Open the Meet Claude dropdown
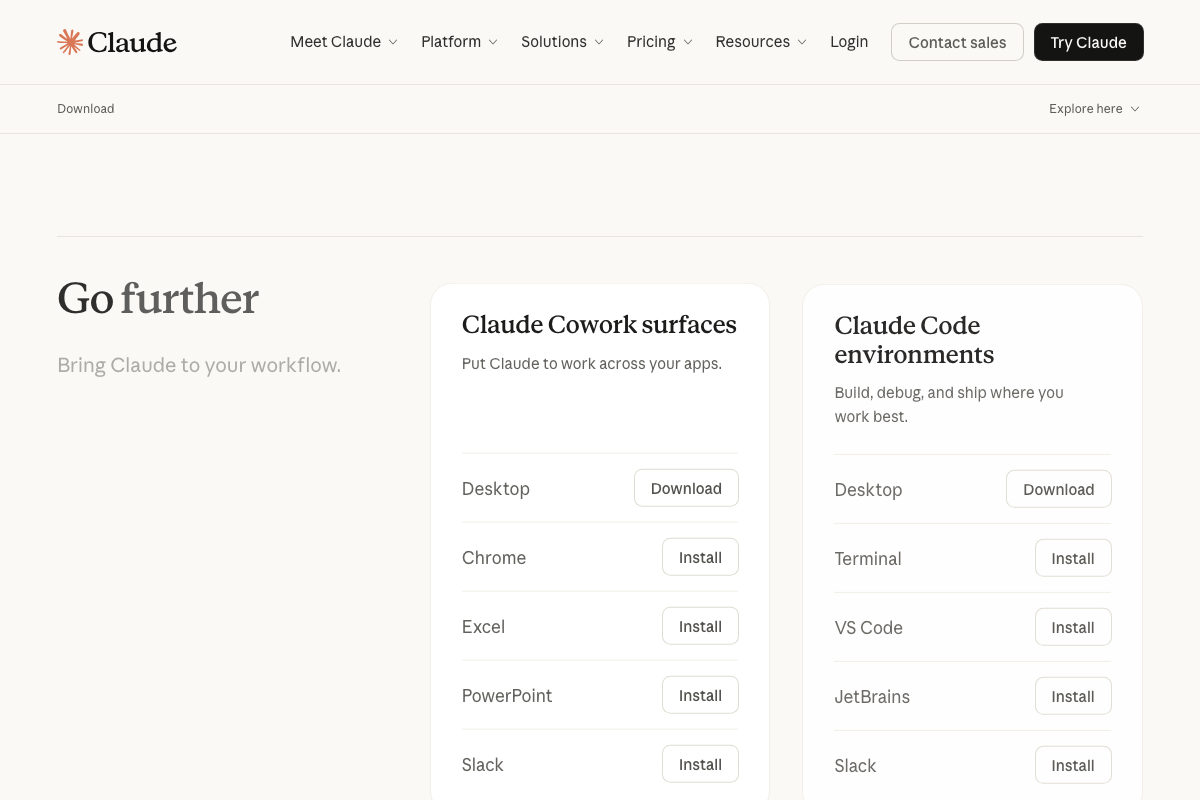 (343, 41)
